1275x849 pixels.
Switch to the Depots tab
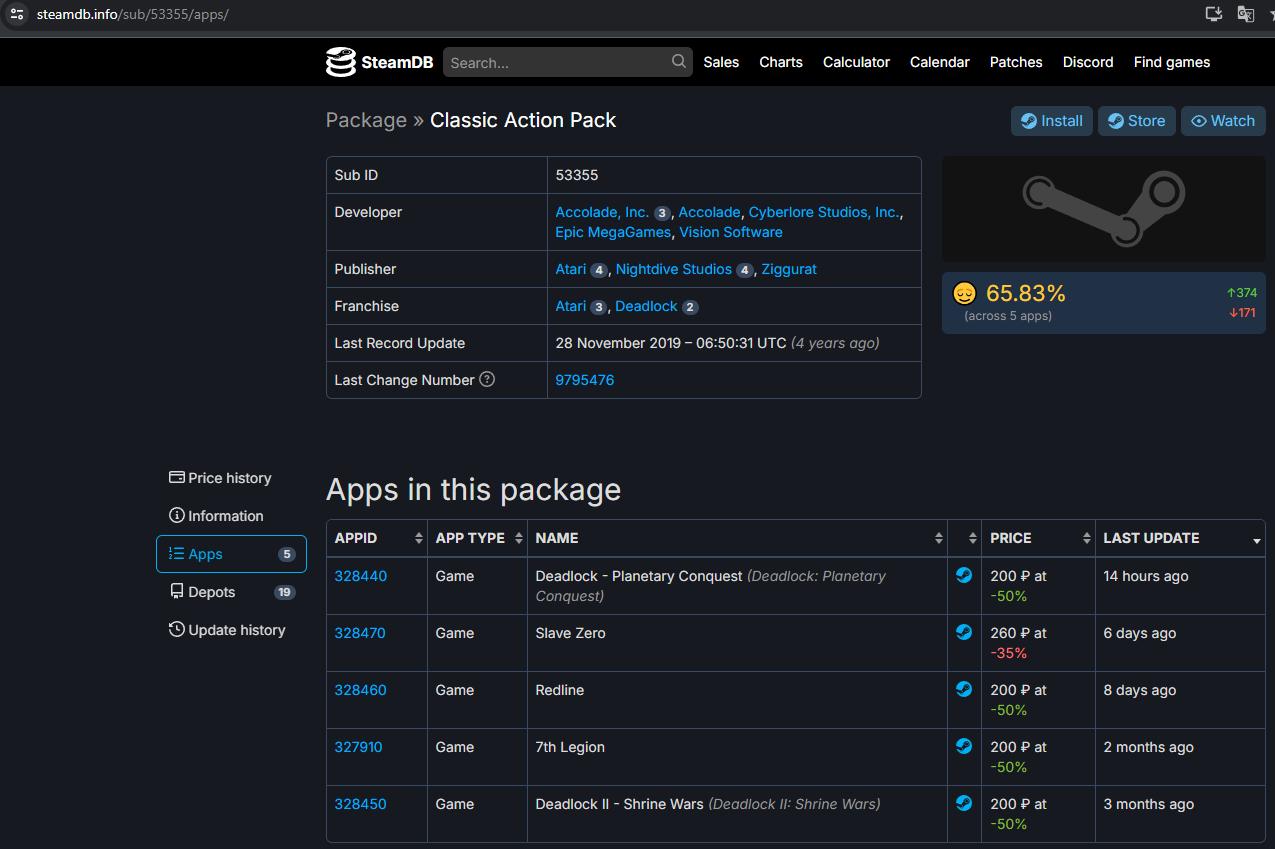click(x=231, y=592)
